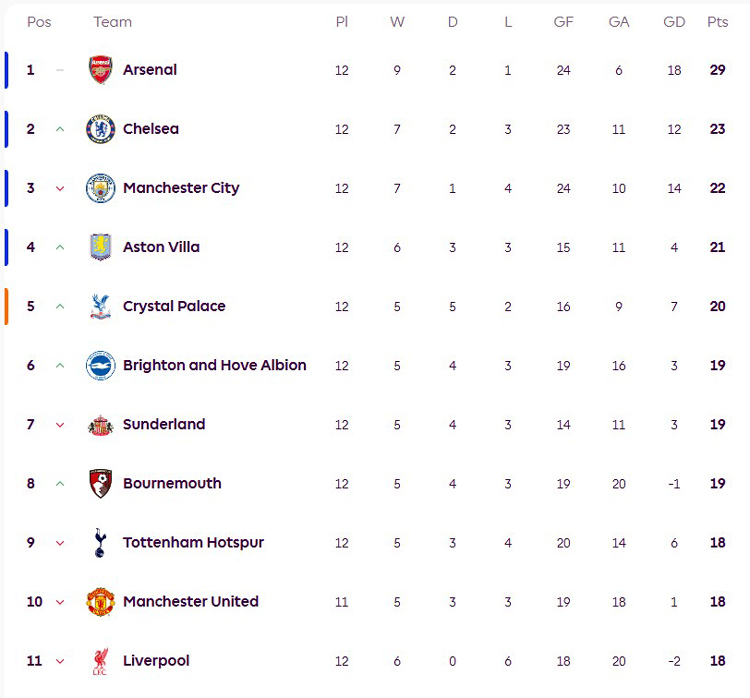
Task: Click the Liverpool club crest
Action: 101,661
